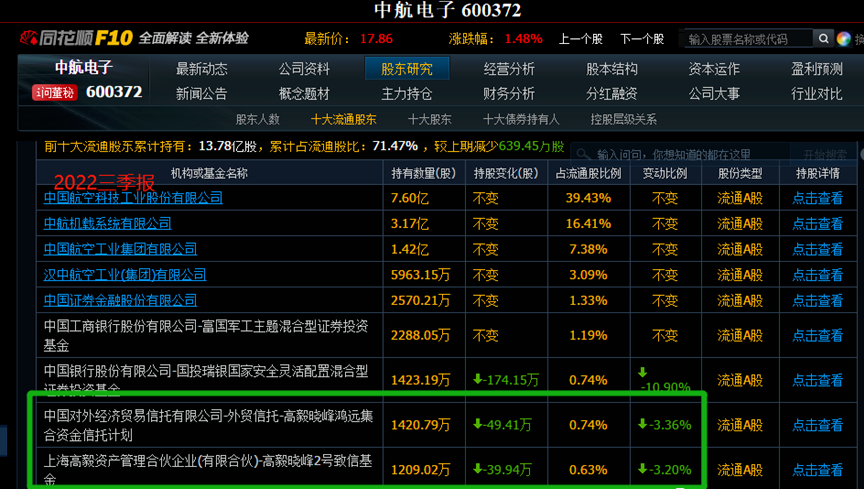
Task: Click 点击查看 for 高毅晓峰2号致信 row
Action: 818,470
